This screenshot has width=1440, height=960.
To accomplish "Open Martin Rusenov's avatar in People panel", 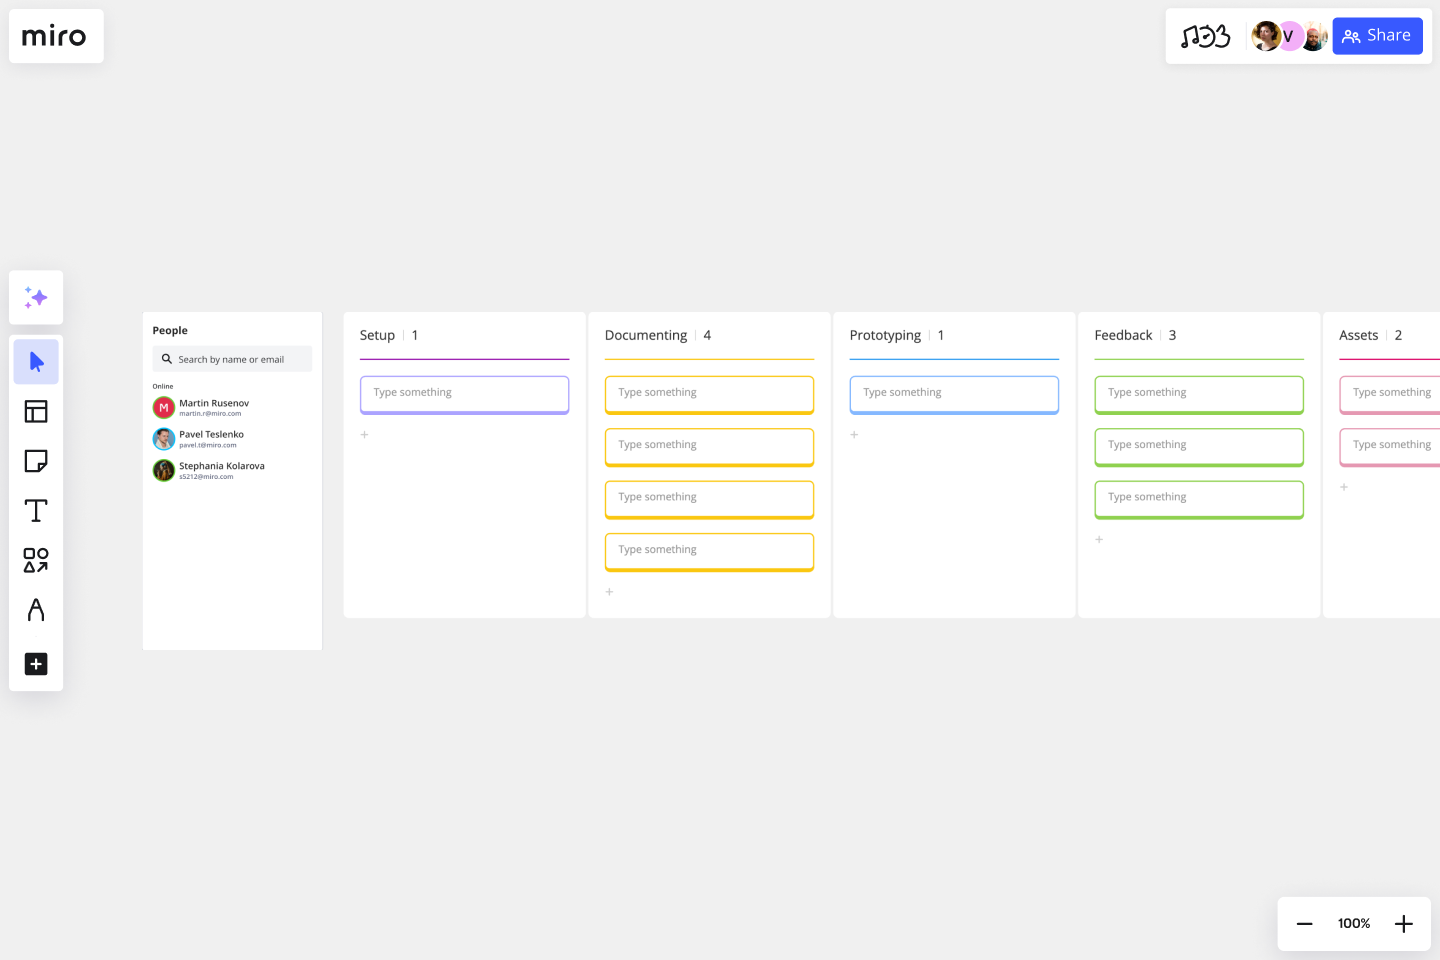I will click(x=164, y=407).
